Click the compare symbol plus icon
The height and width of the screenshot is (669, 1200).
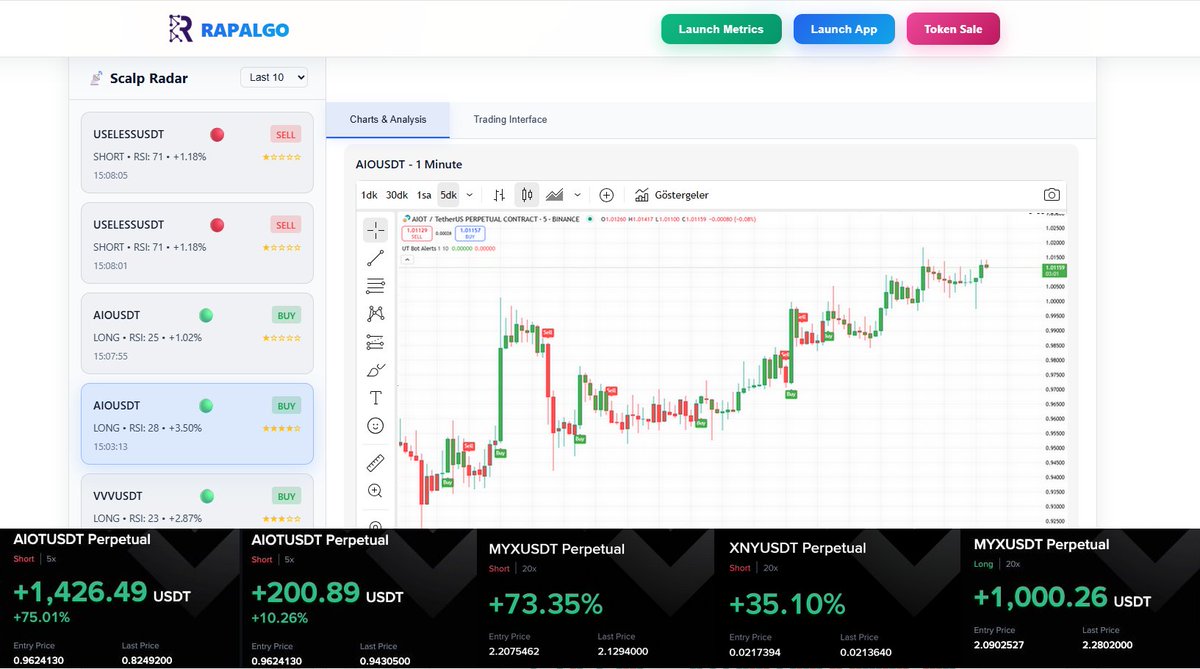point(606,195)
